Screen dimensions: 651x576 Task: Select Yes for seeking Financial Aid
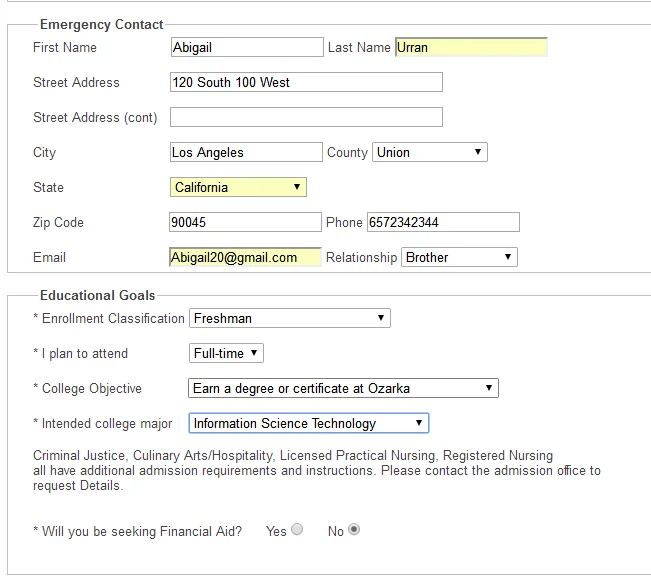tap(297, 530)
